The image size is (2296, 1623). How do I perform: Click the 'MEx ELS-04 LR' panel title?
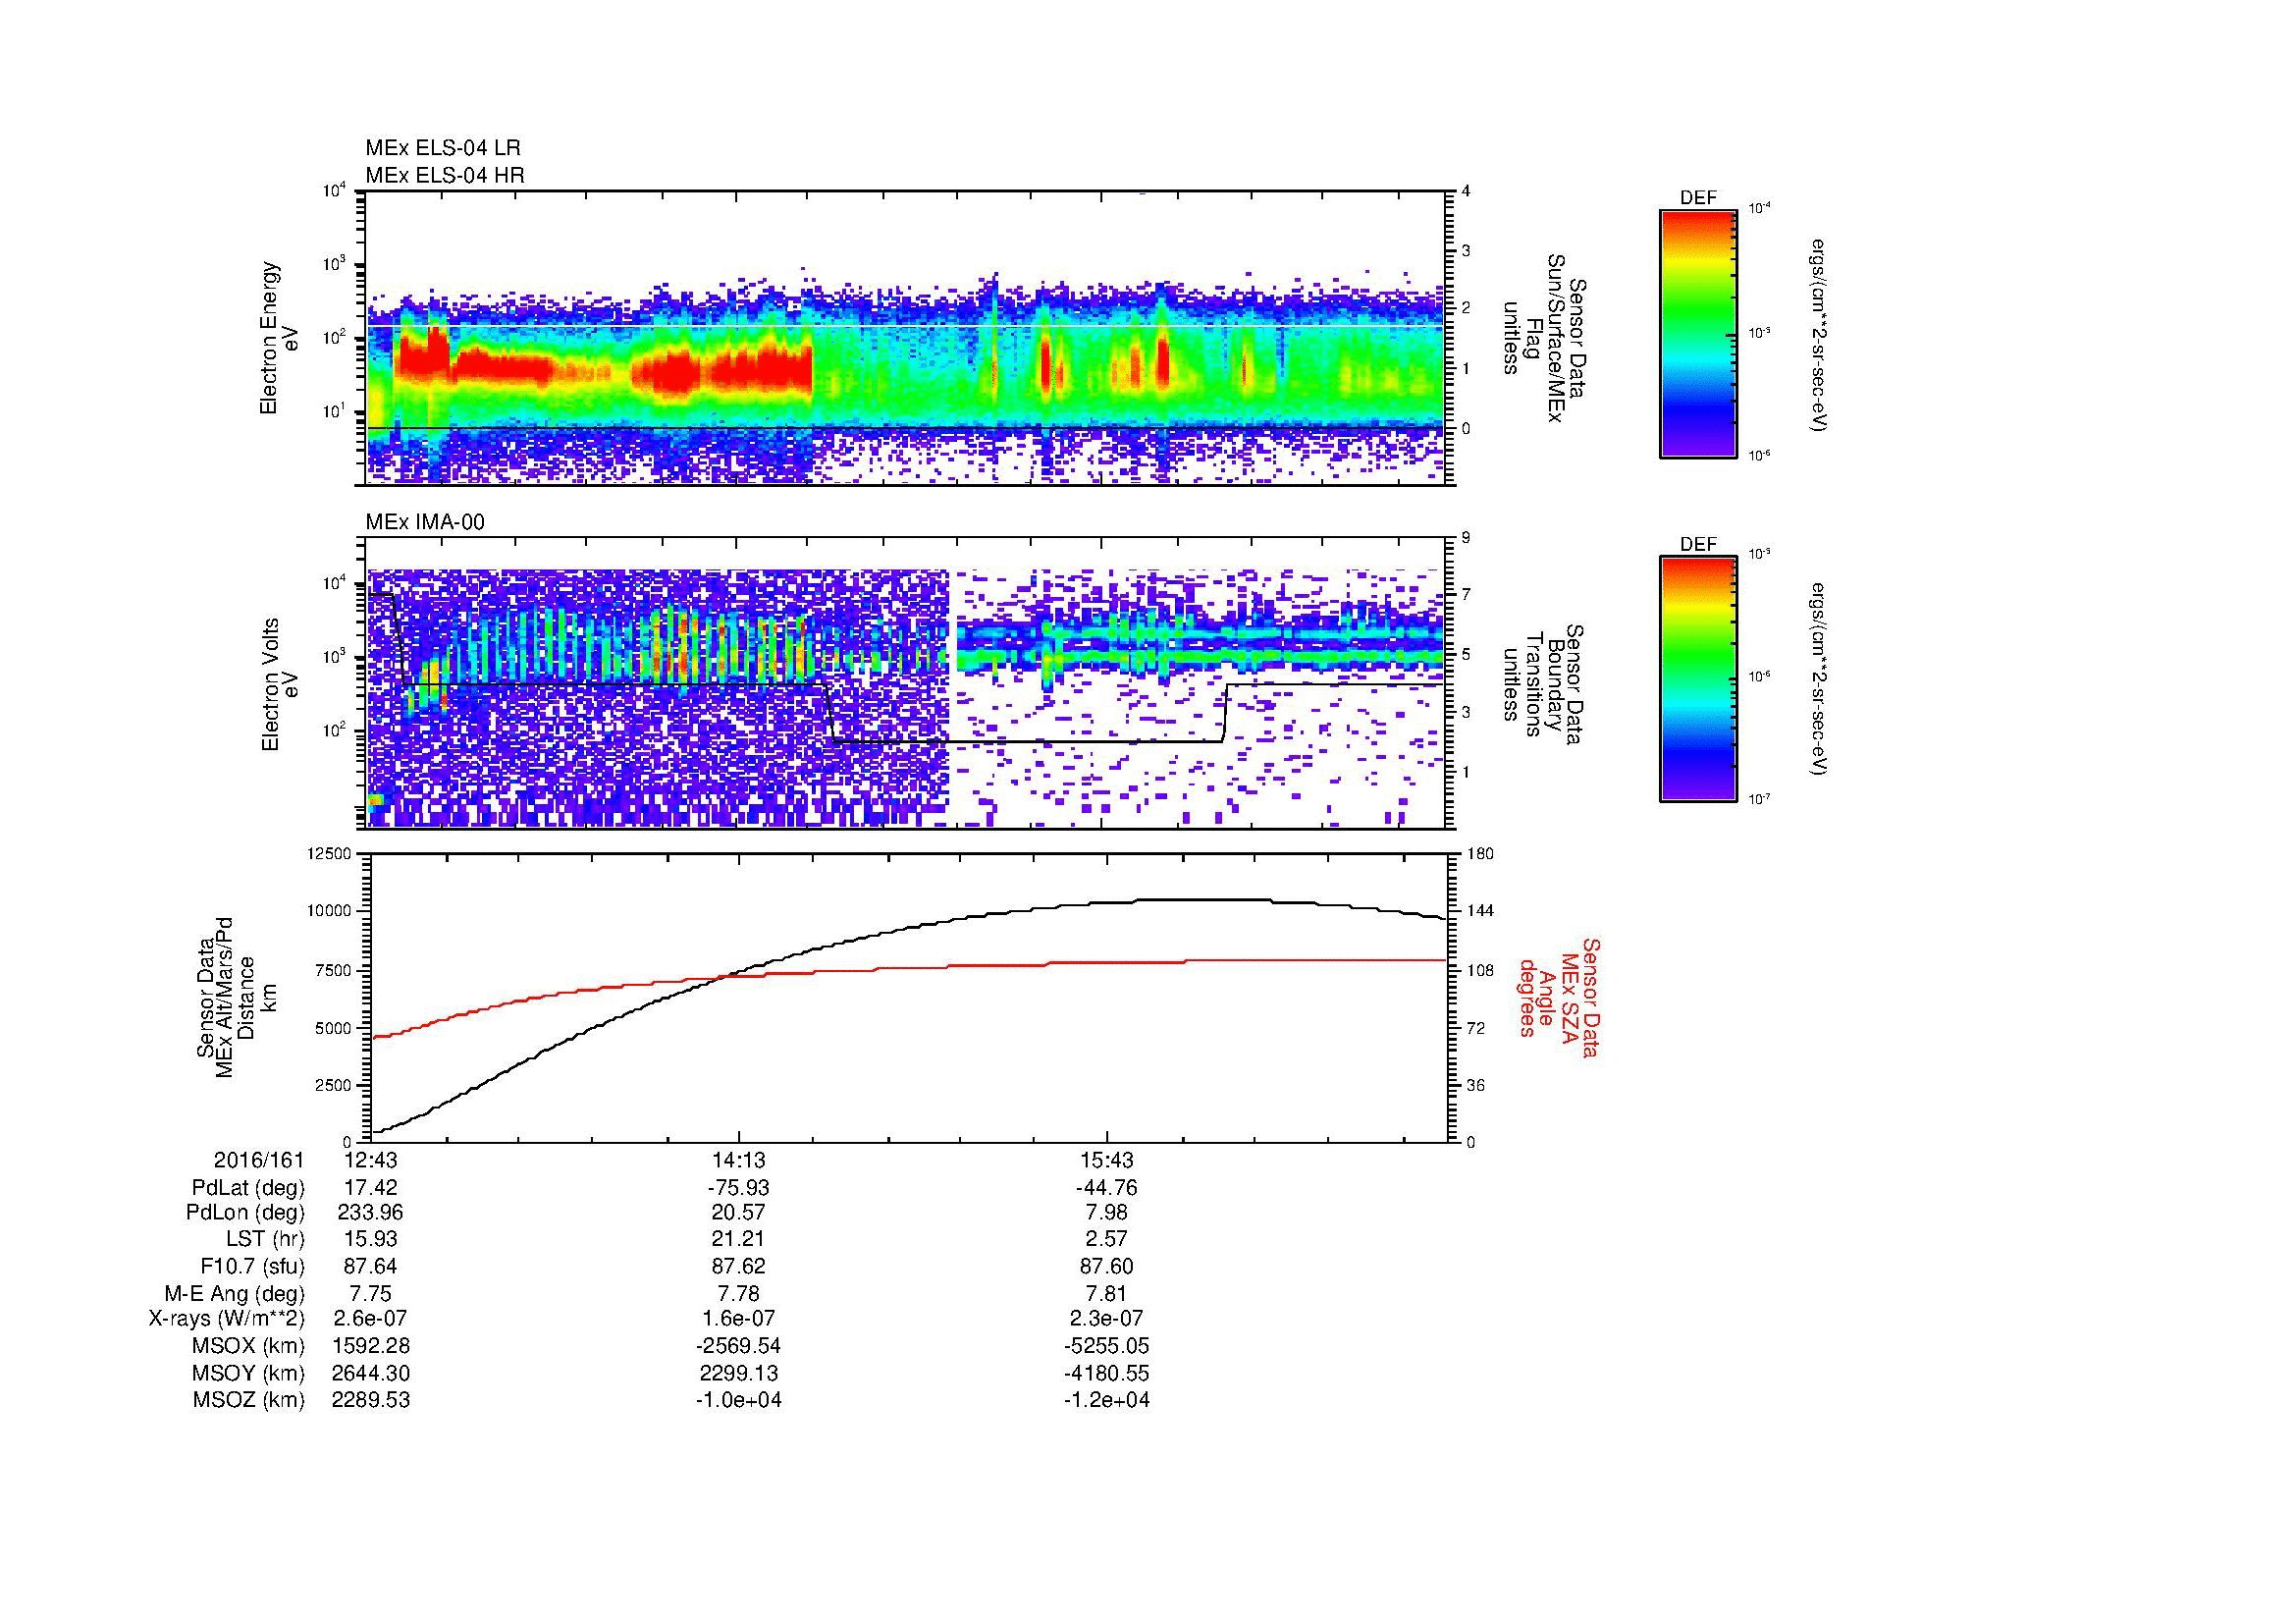pos(443,148)
